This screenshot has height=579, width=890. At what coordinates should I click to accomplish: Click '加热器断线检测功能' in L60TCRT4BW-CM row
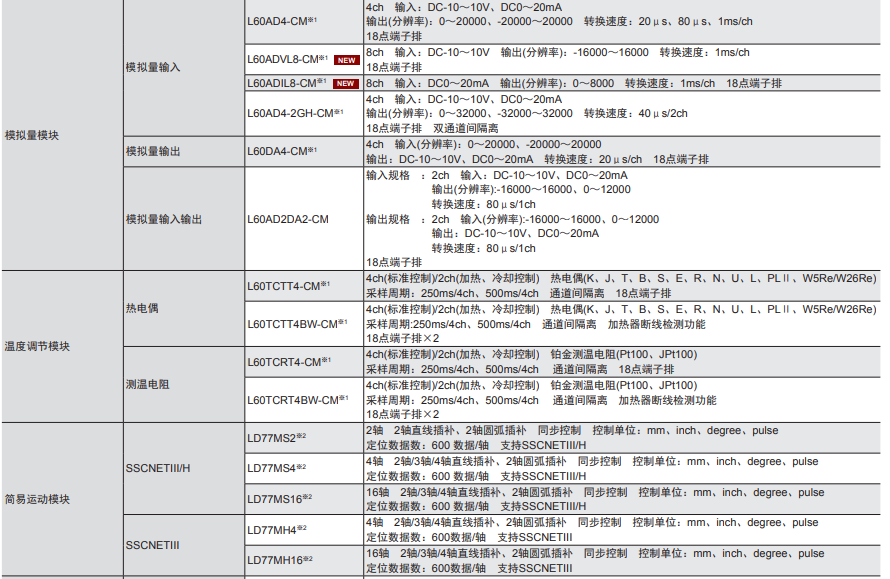[x=668, y=400]
